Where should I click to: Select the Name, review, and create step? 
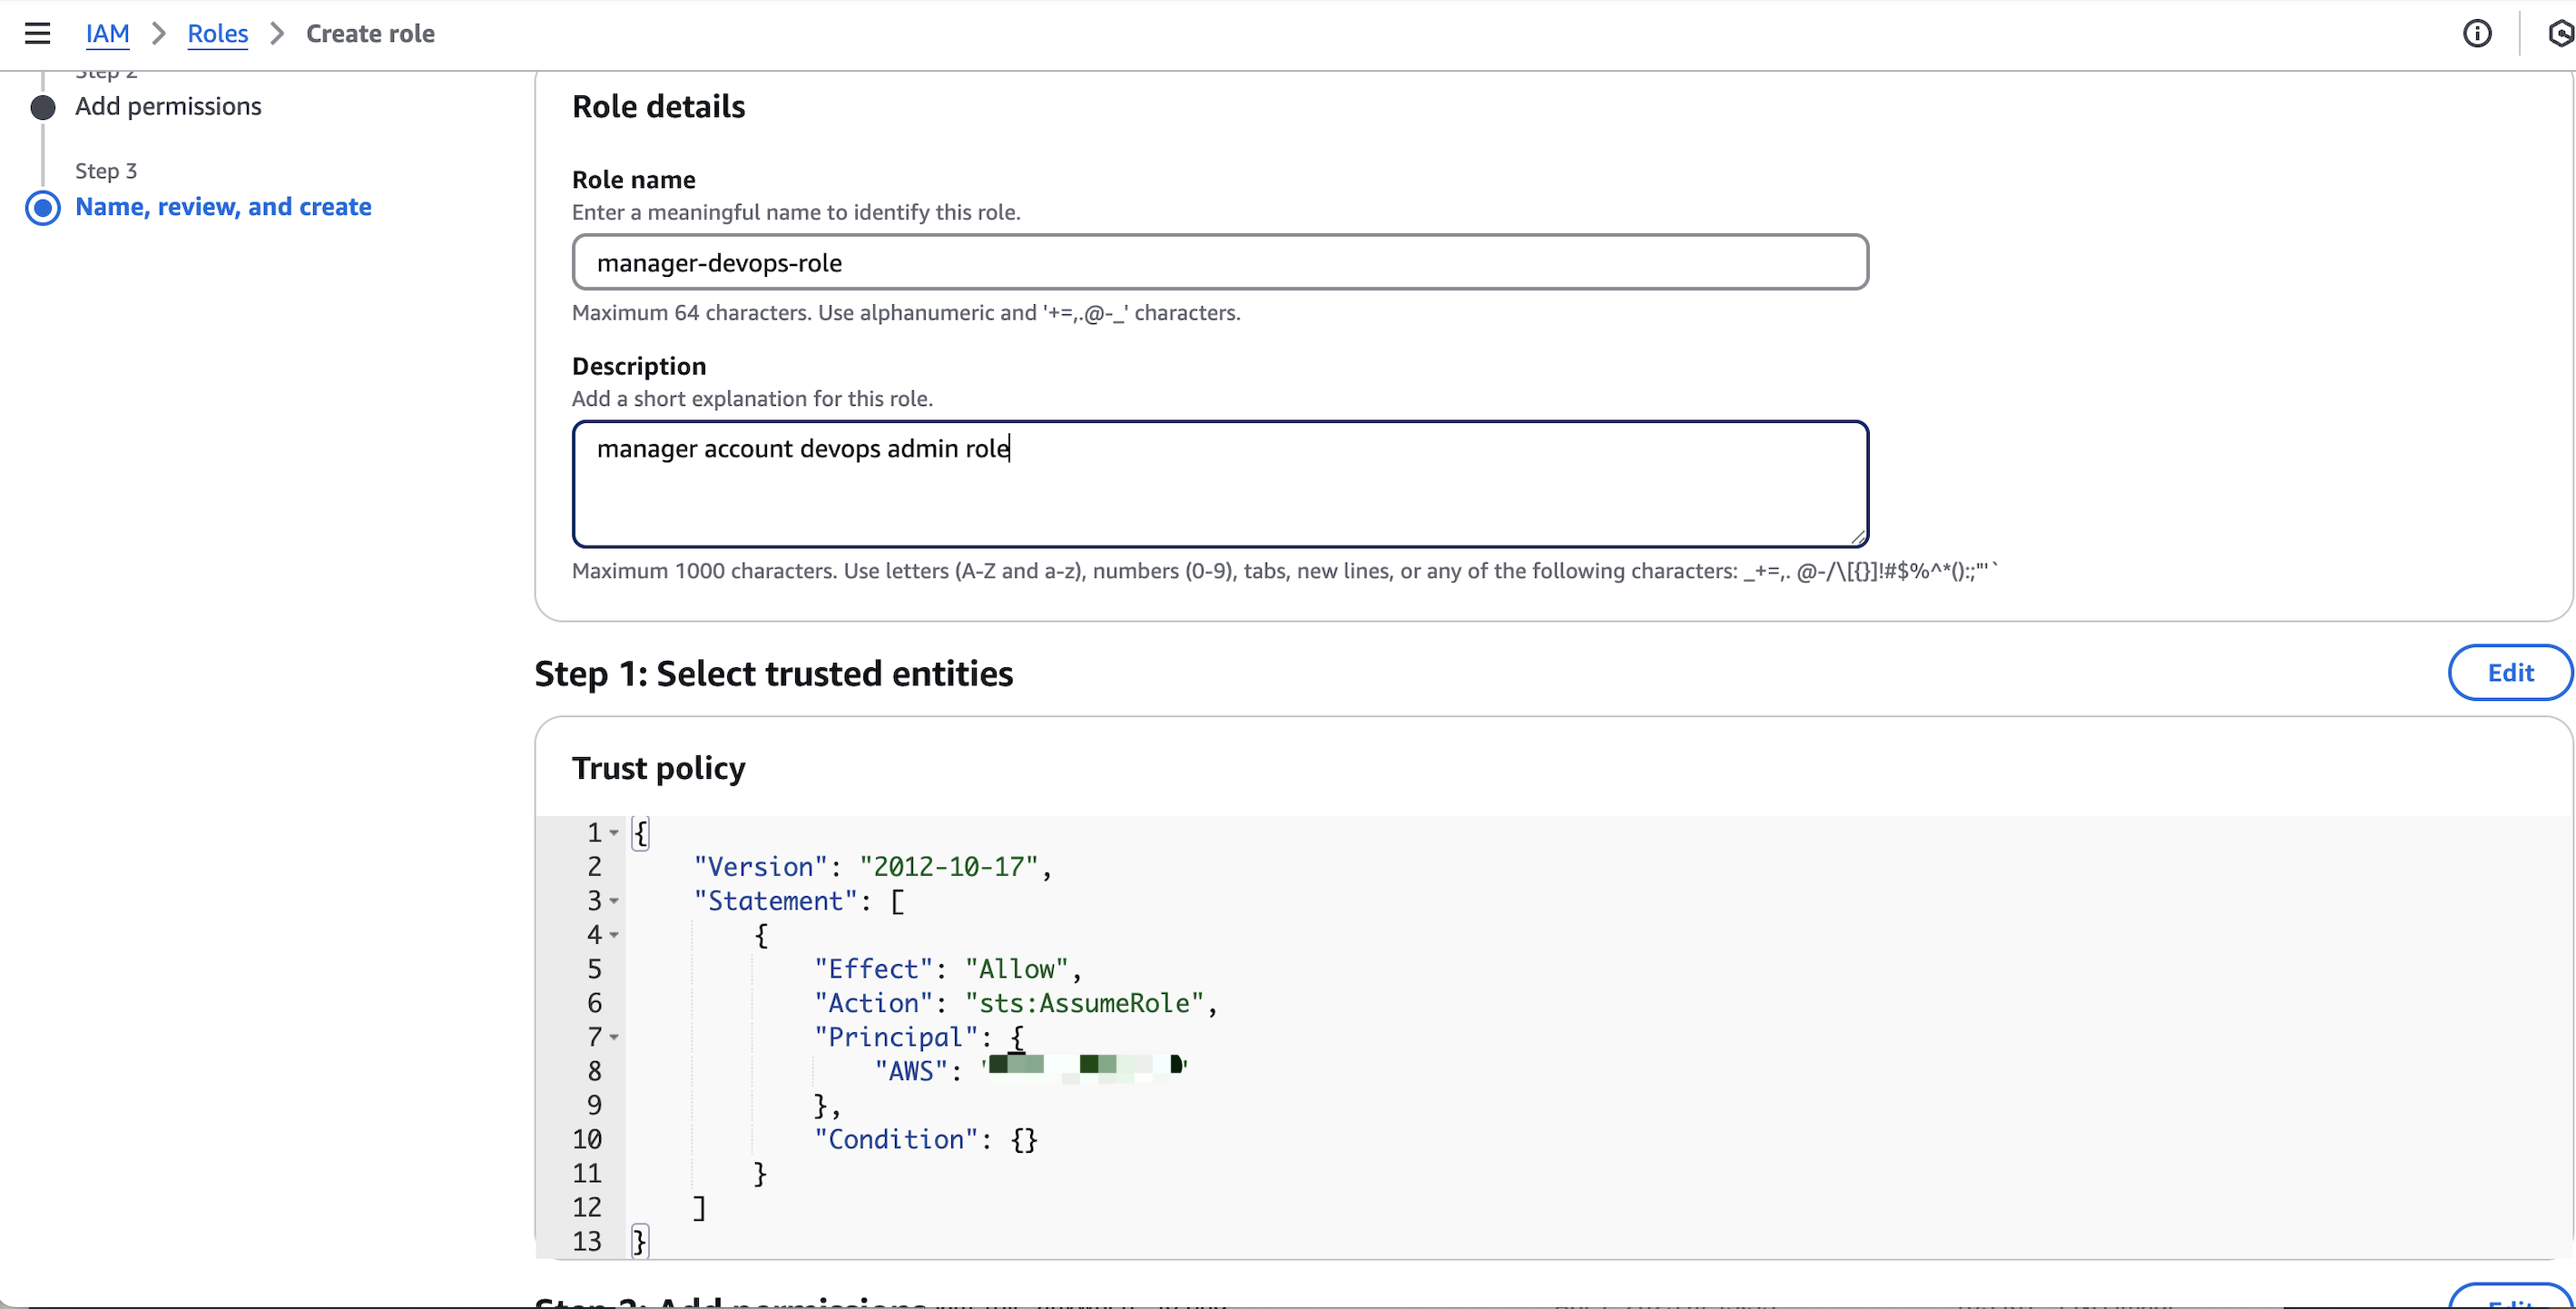[x=43, y=208]
